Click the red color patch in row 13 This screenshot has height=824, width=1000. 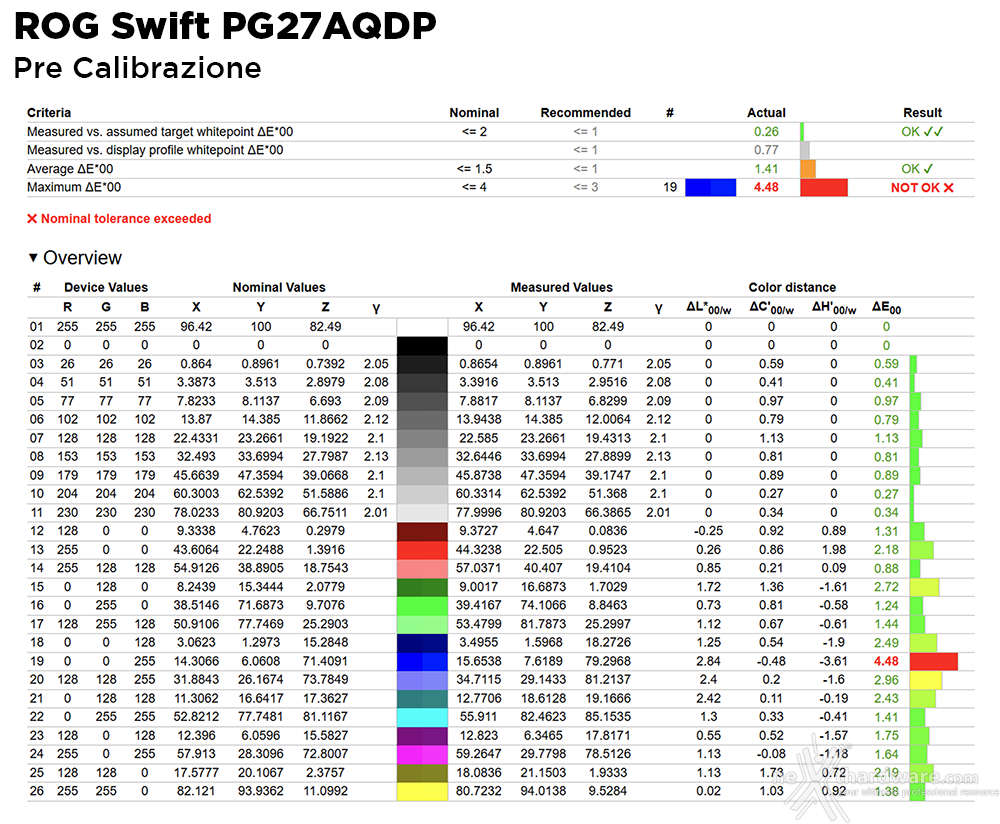422,550
